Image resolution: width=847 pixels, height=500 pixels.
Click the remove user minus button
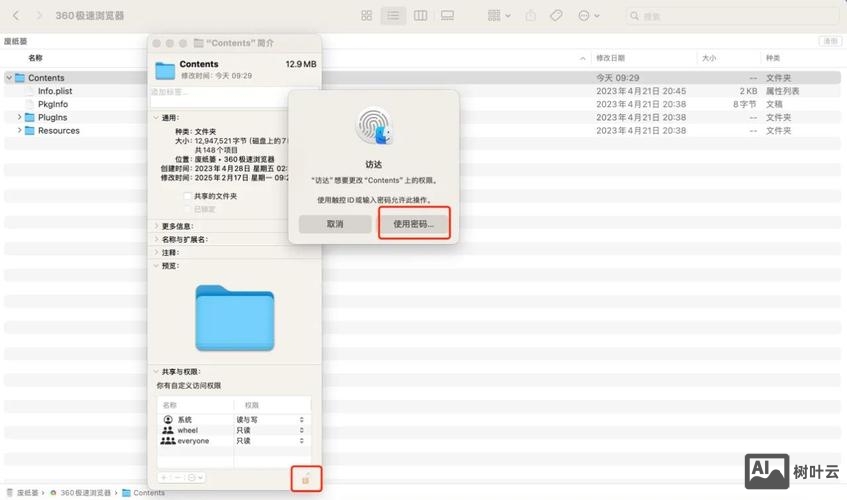(177, 477)
